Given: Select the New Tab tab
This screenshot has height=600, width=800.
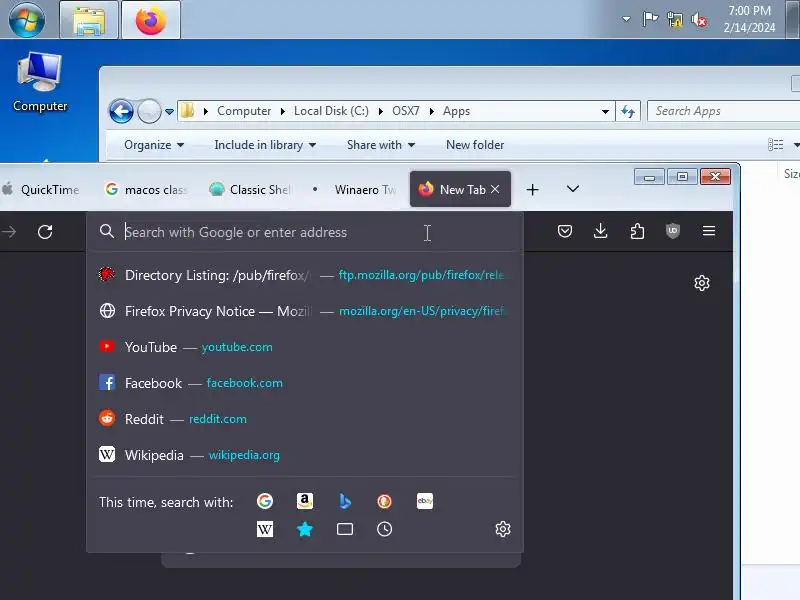Looking at the screenshot, I should (x=460, y=189).
